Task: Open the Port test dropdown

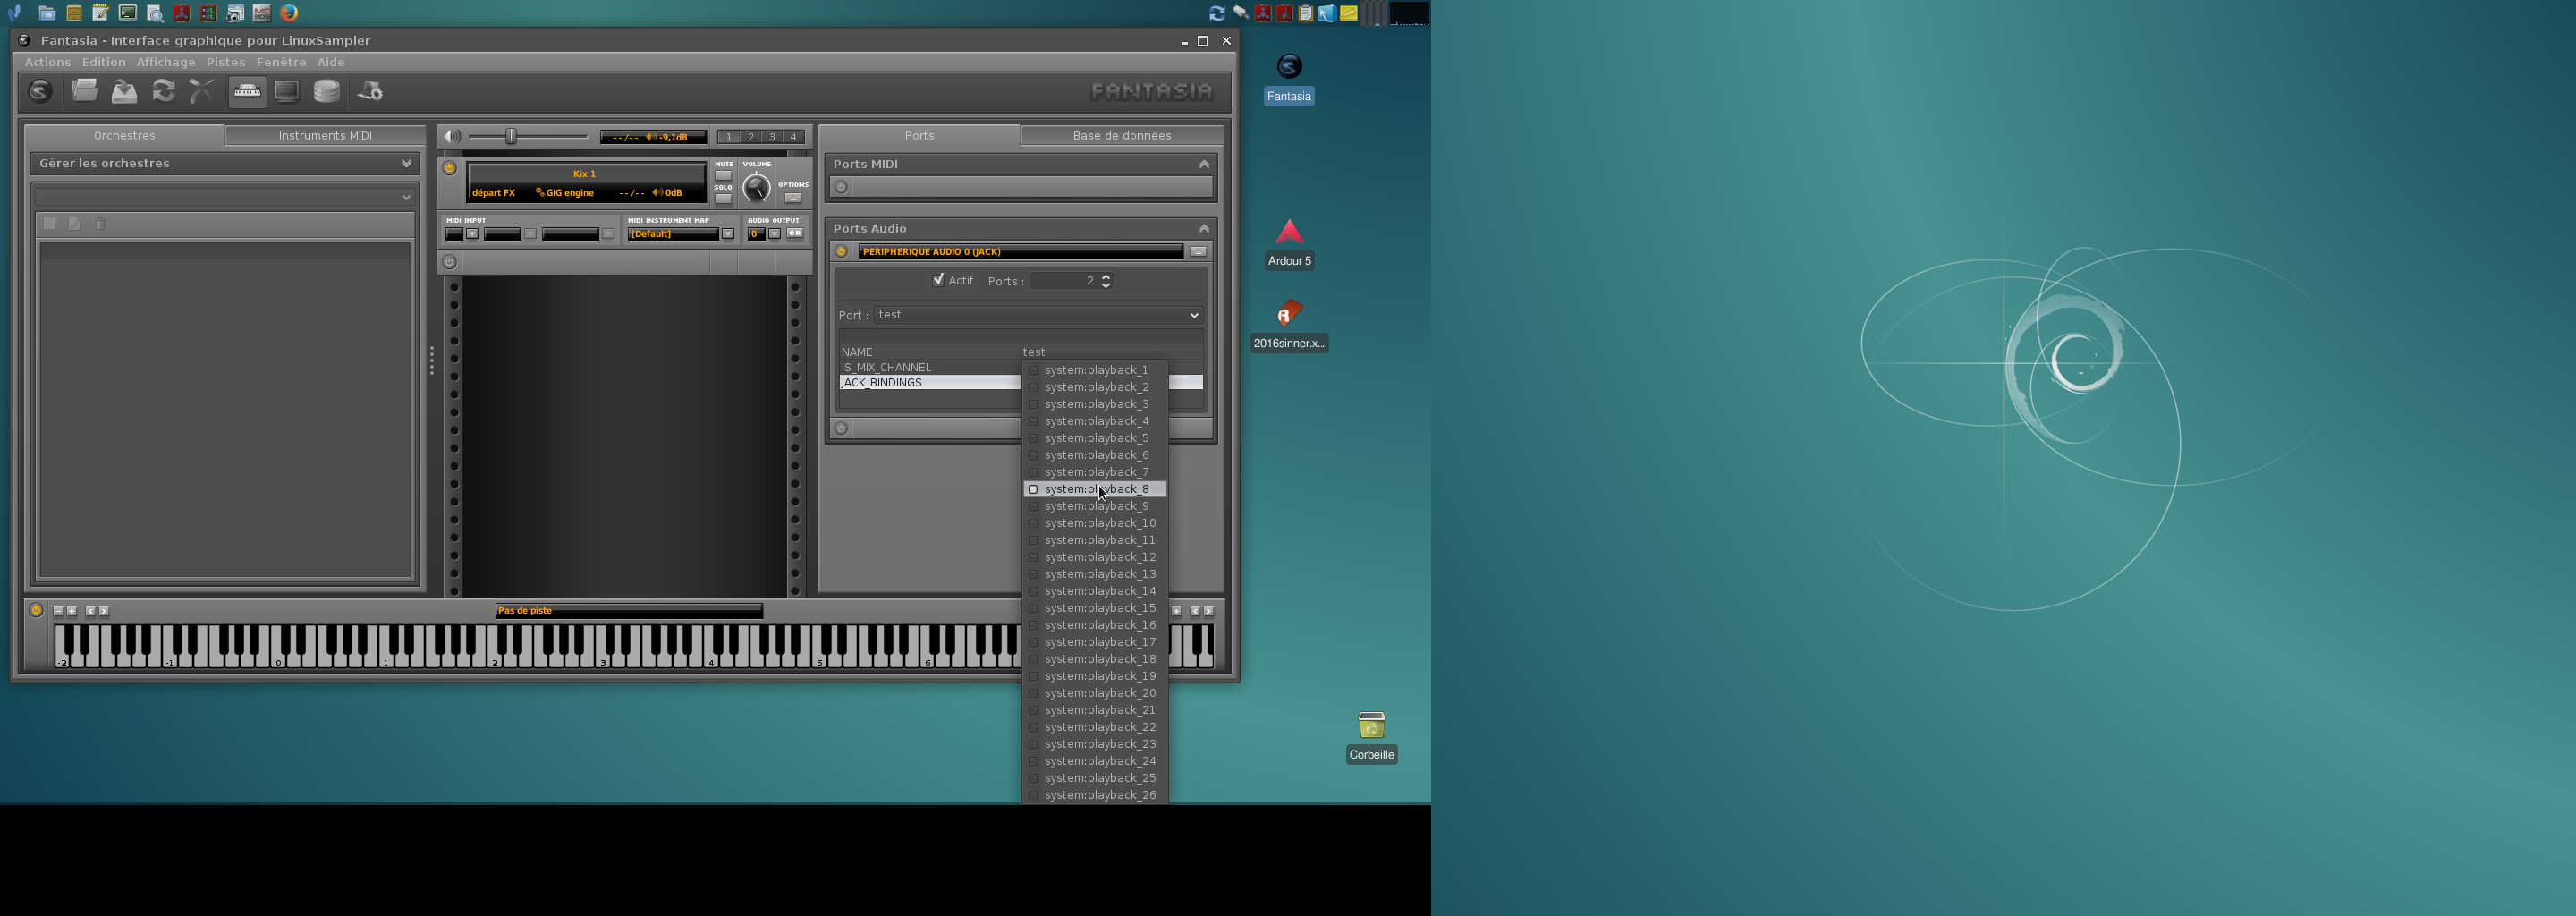Action: click(1038, 315)
